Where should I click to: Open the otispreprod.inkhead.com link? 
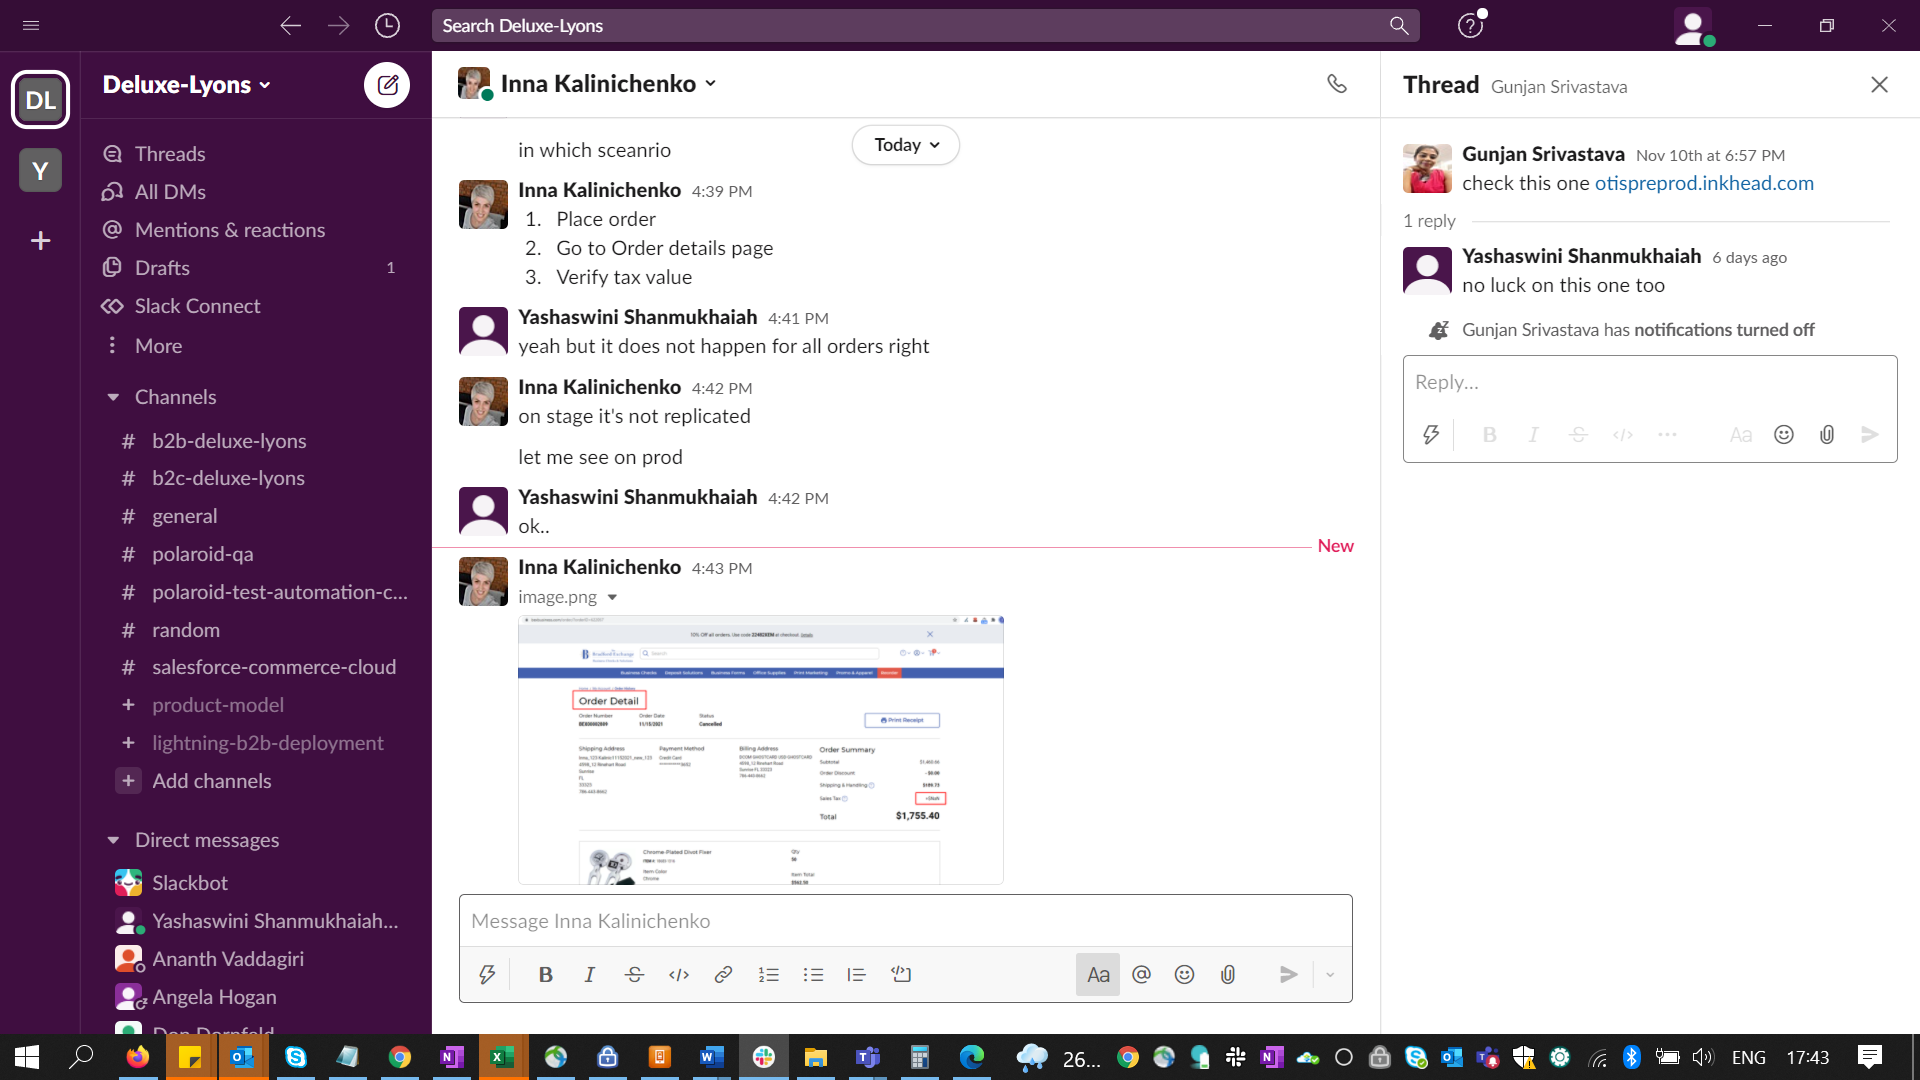[1703, 183]
